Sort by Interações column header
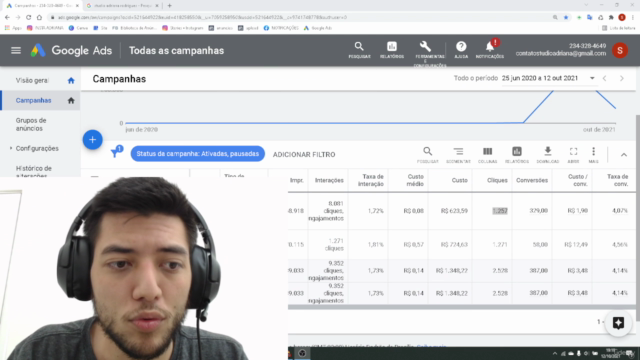Viewport: 640px width, 360px height. pos(329,180)
